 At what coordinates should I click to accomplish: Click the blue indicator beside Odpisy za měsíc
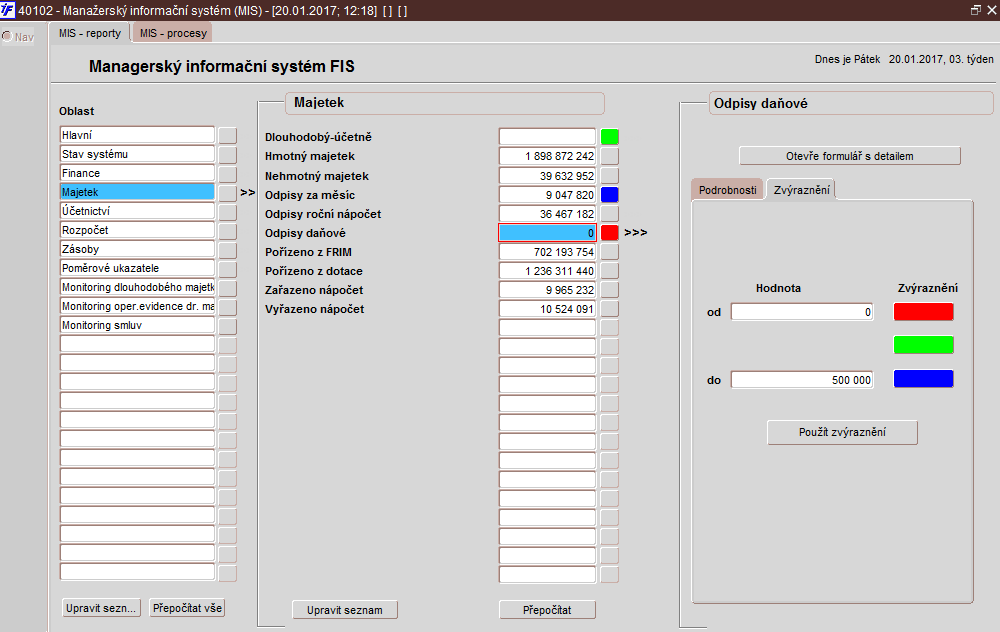click(609, 195)
